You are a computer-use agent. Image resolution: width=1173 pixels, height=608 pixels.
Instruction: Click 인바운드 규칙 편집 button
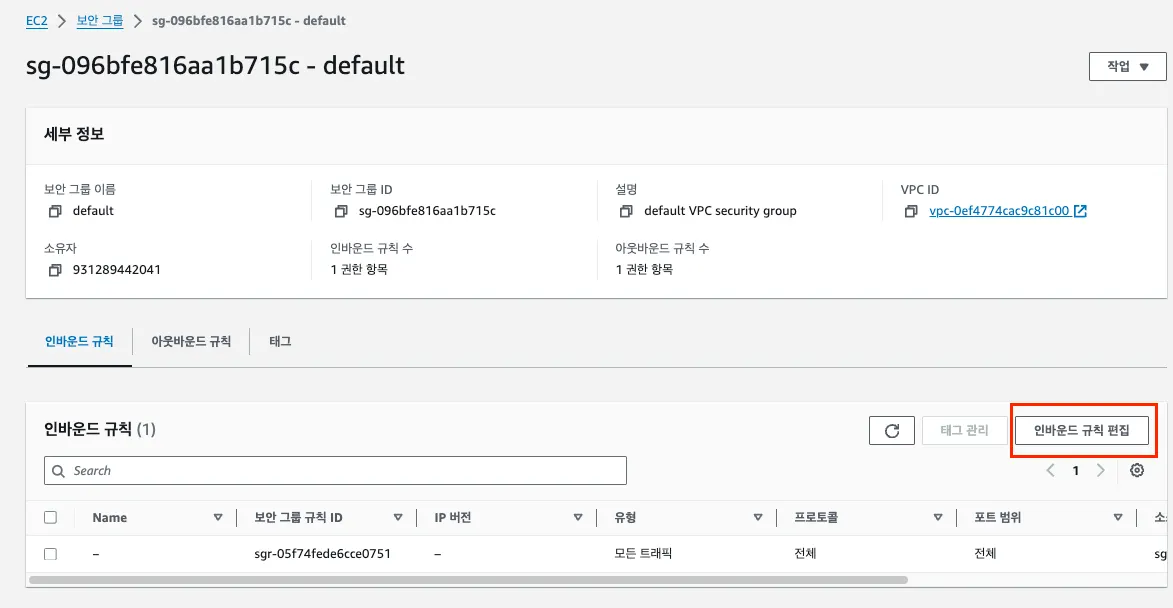point(1082,430)
